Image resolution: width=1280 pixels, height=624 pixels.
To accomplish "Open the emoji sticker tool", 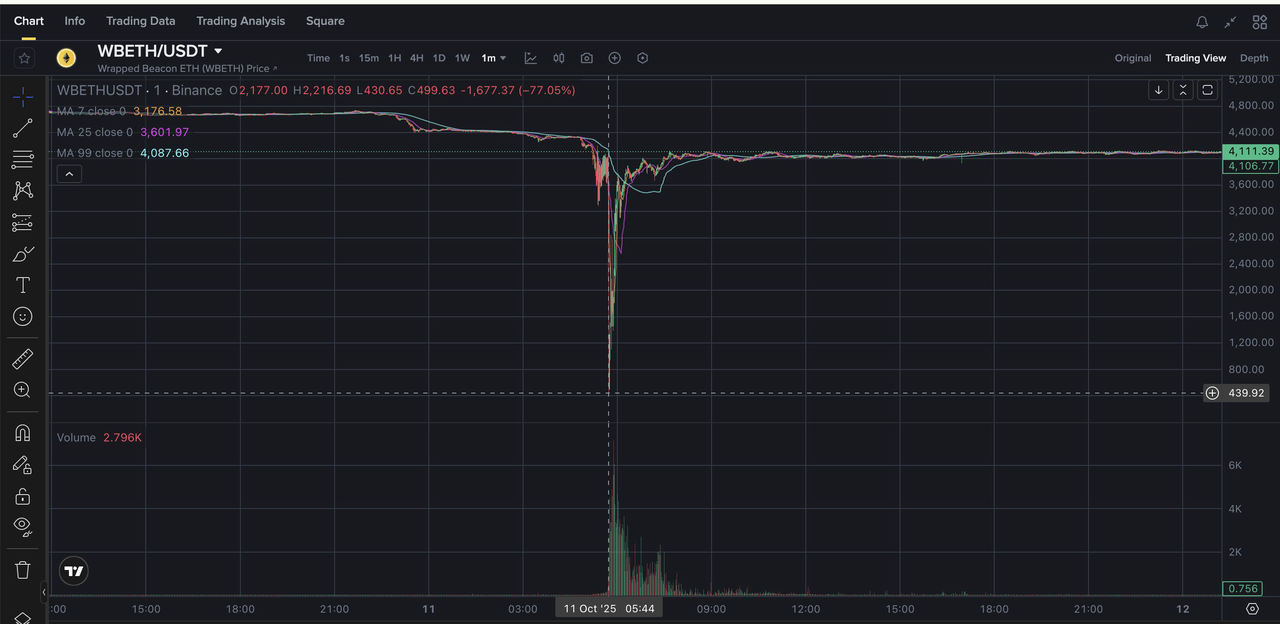I will click(22, 316).
